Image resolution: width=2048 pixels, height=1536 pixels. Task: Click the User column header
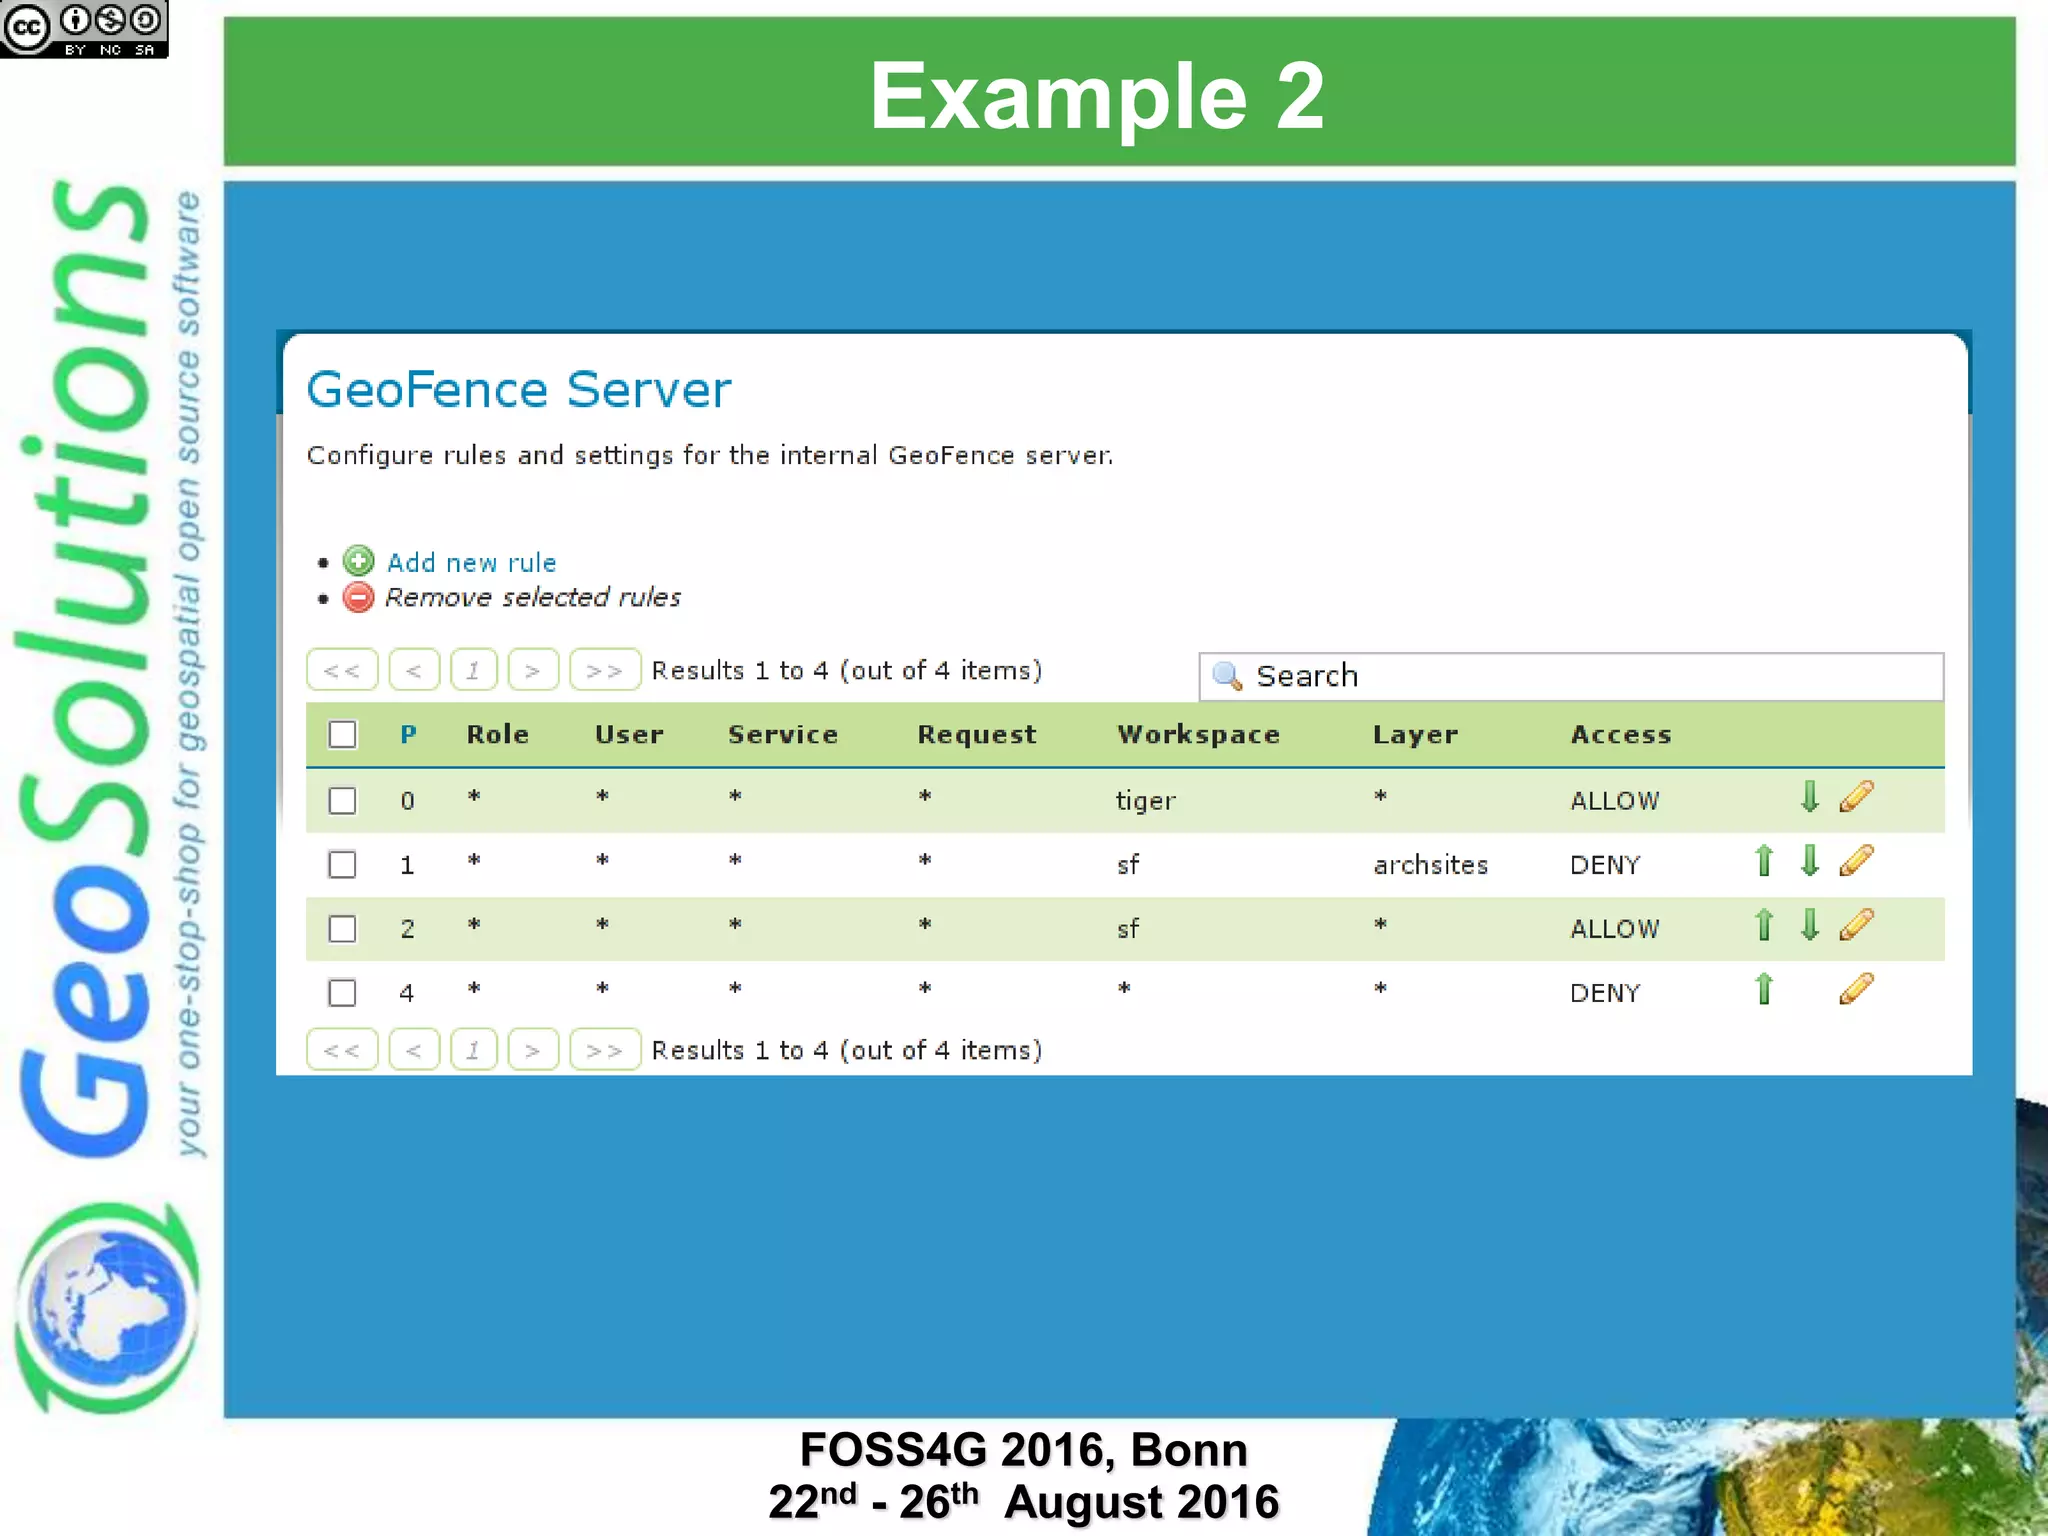[x=629, y=735]
